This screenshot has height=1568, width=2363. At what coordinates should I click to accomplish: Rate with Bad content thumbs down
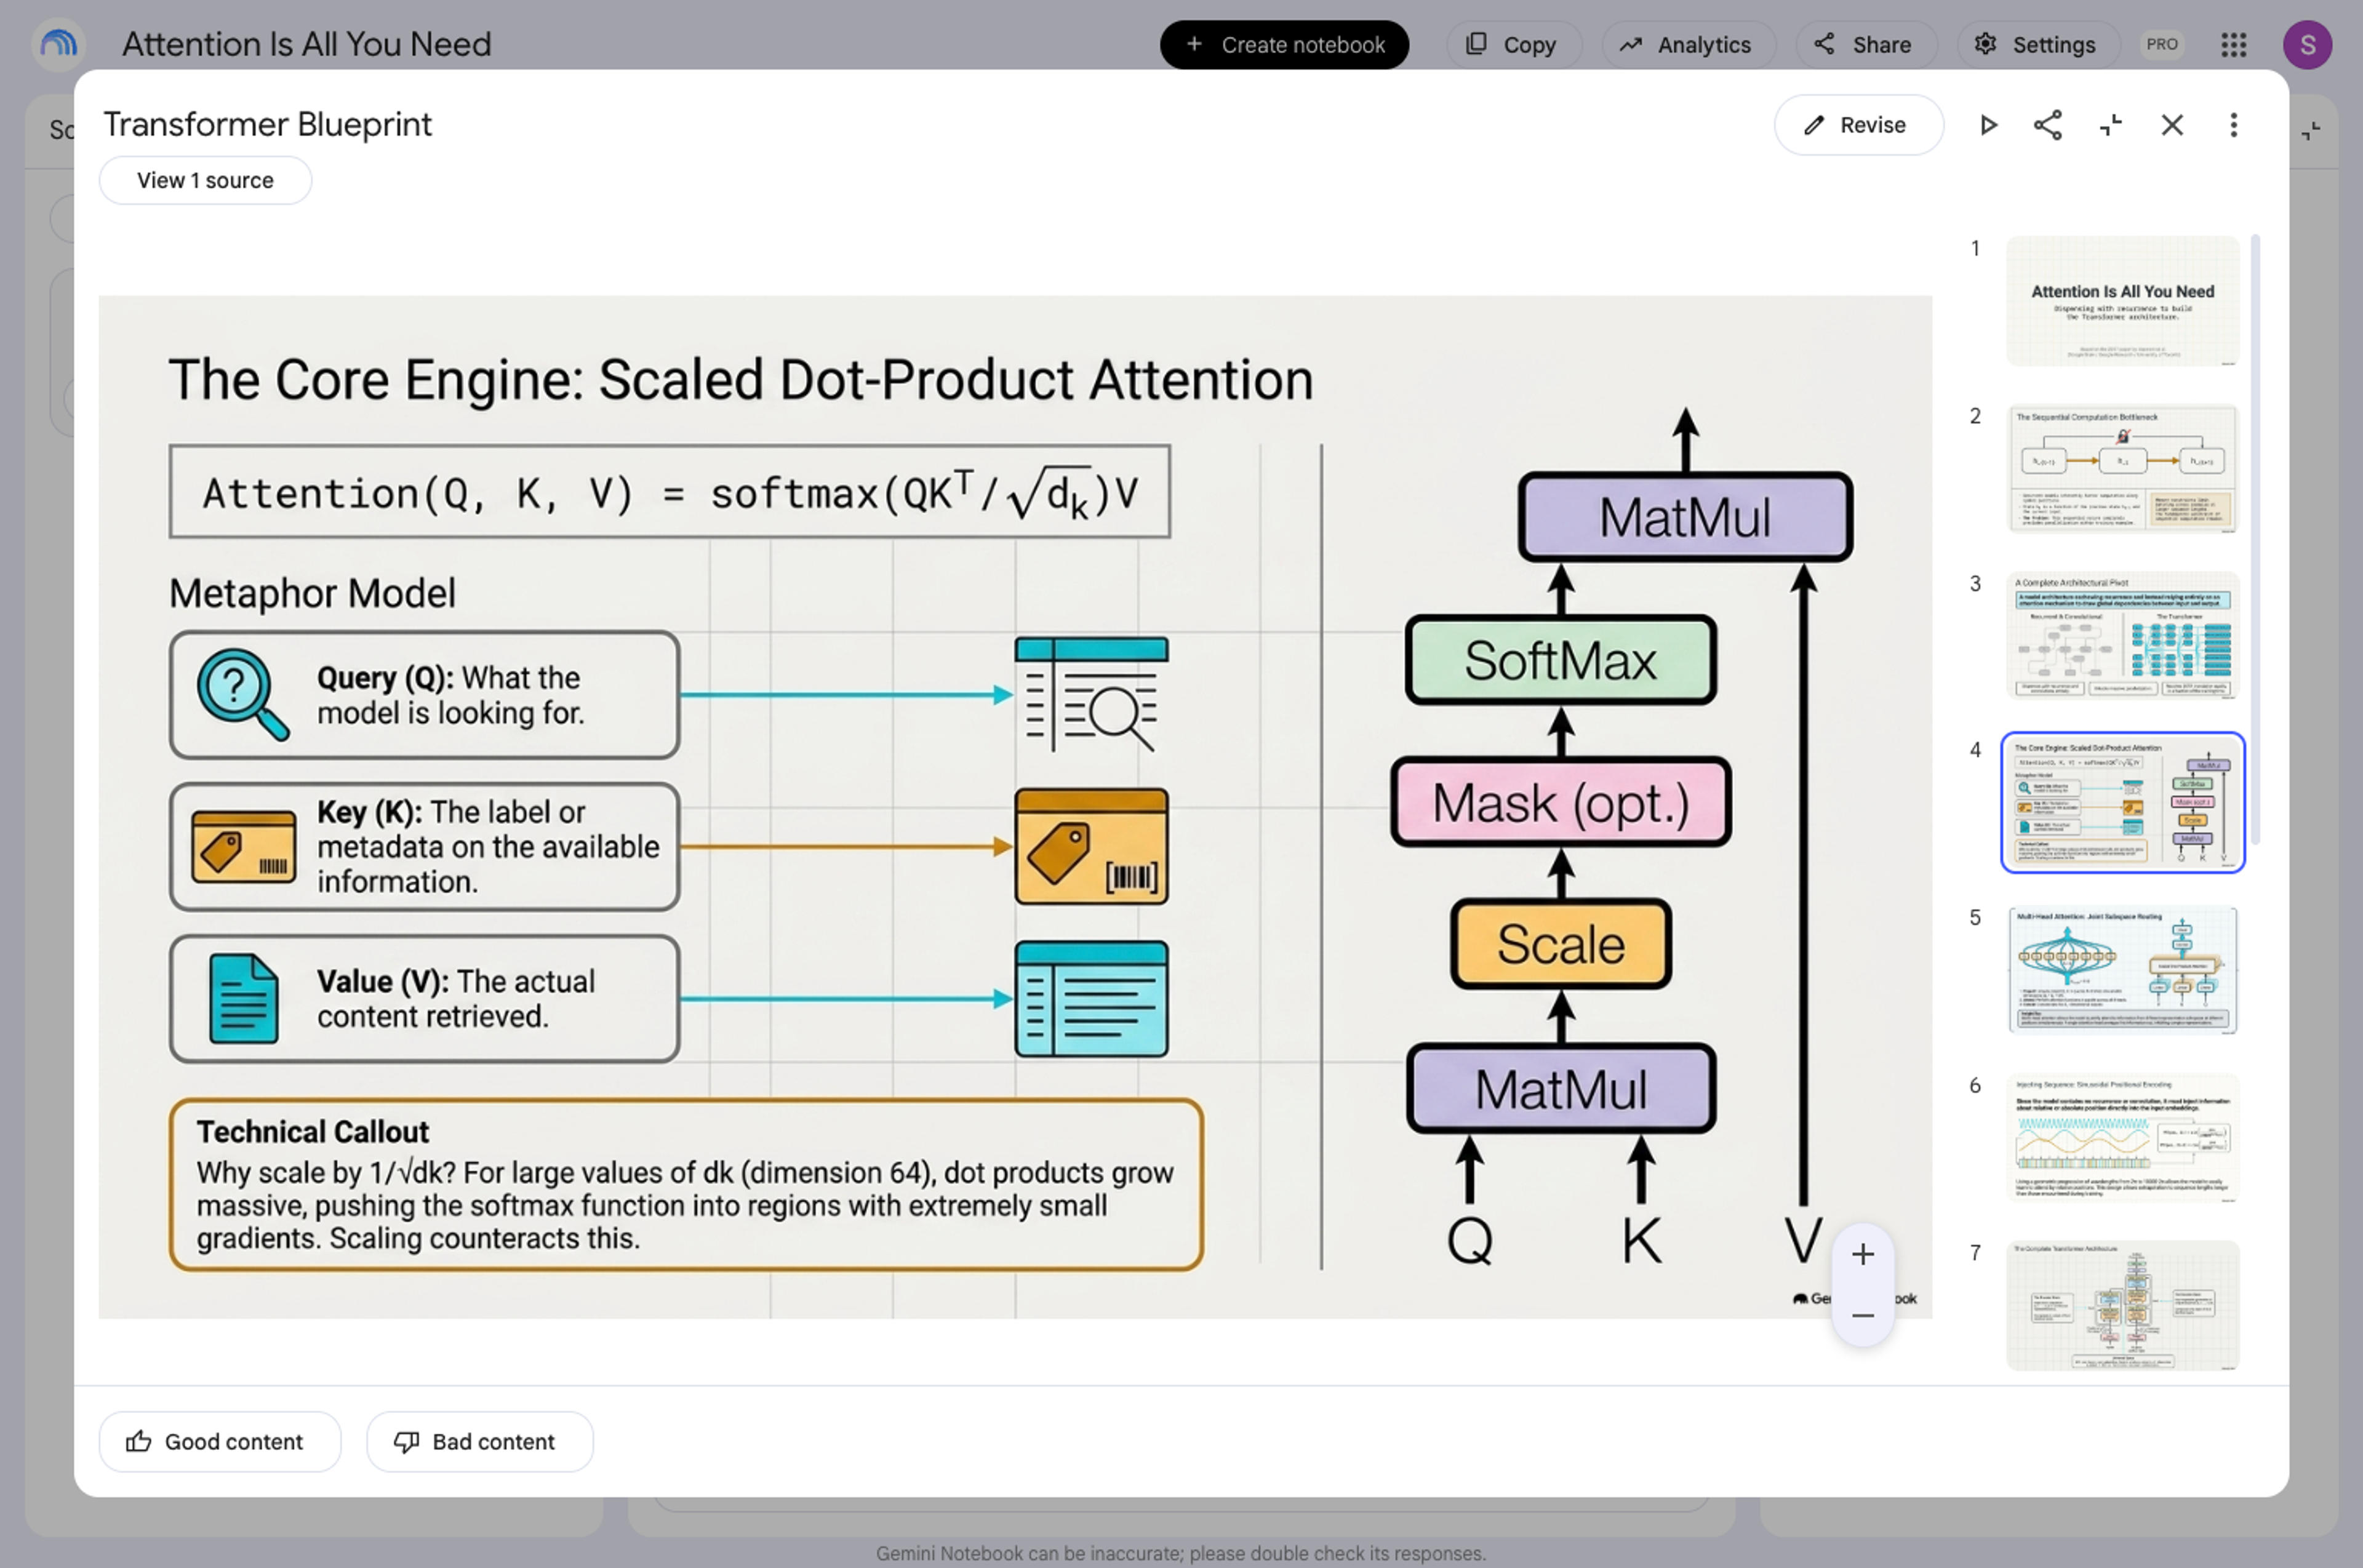[x=480, y=1441]
